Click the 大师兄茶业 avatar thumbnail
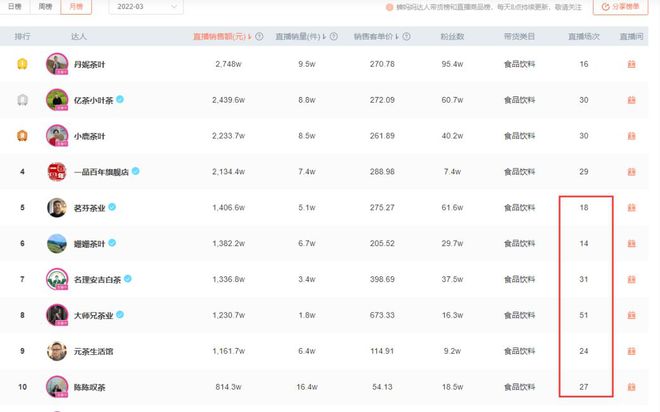 (57, 315)
